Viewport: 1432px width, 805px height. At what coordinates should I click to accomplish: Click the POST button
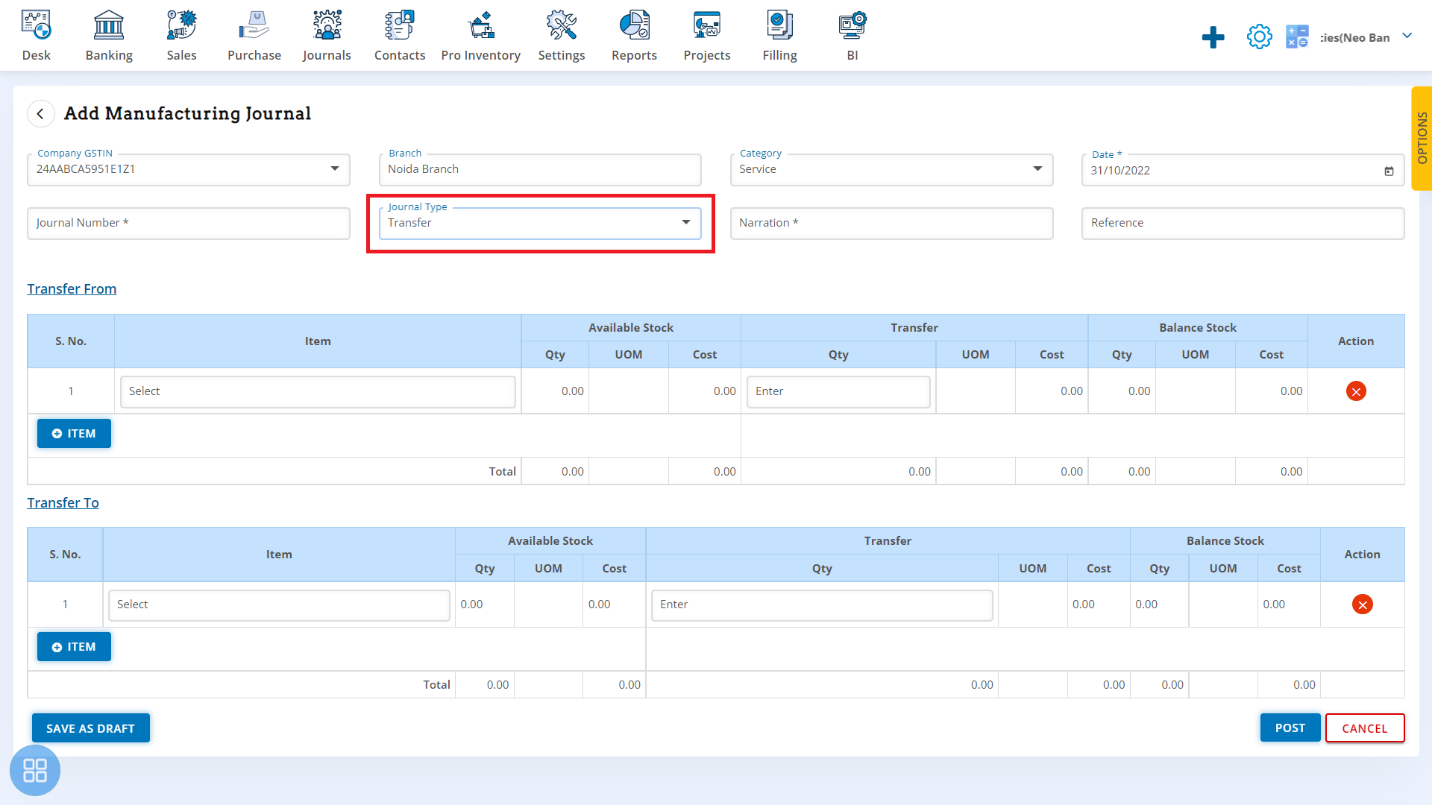click(x=1290, y=727)
